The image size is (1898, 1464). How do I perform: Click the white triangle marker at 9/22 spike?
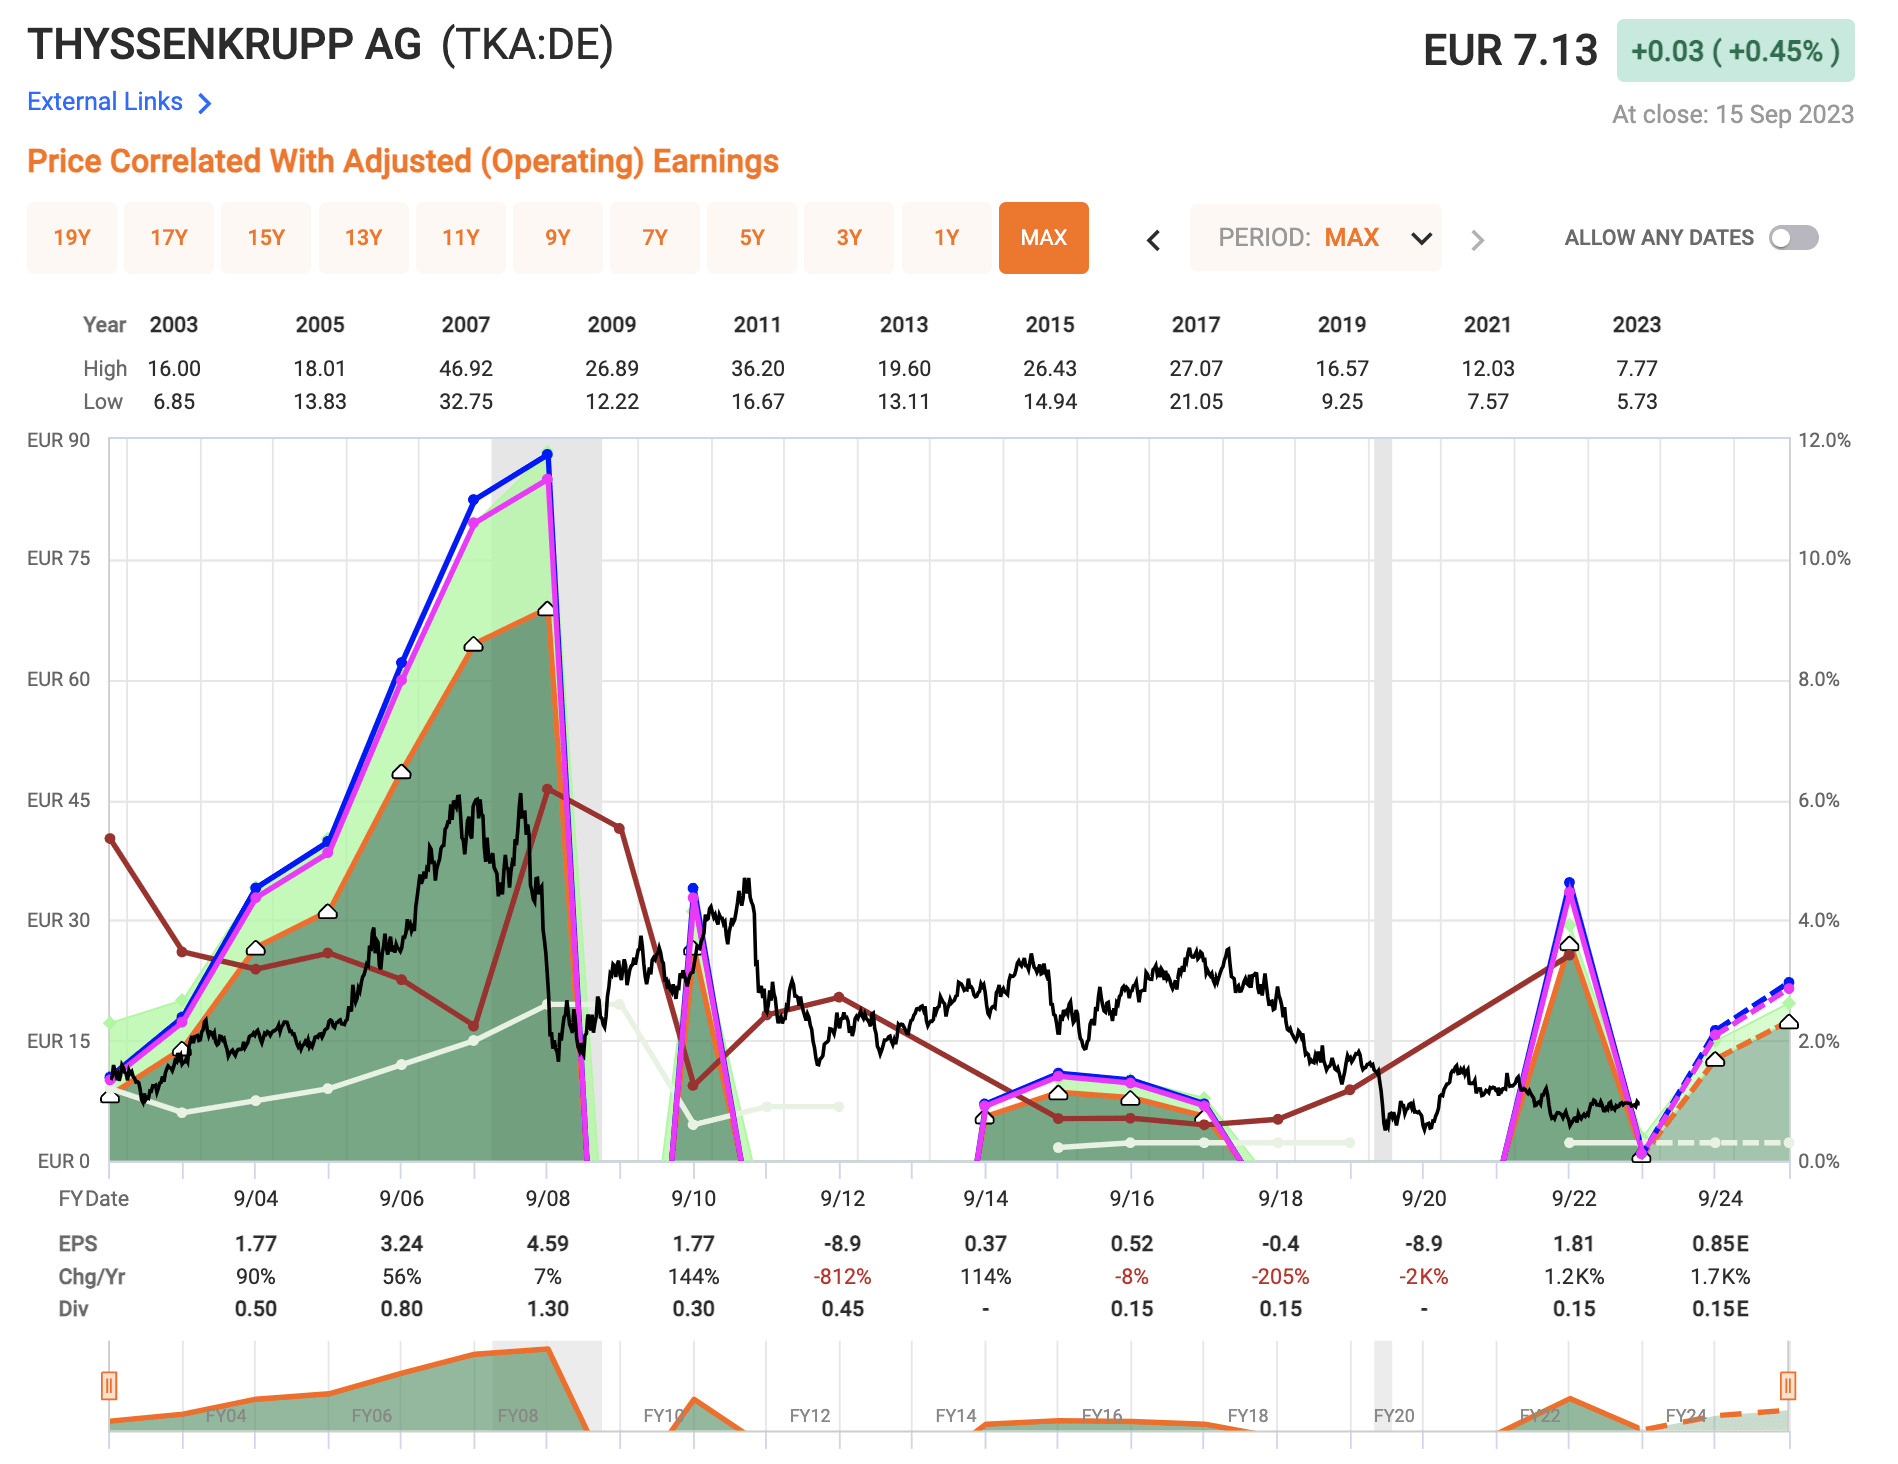[1569, 944]
